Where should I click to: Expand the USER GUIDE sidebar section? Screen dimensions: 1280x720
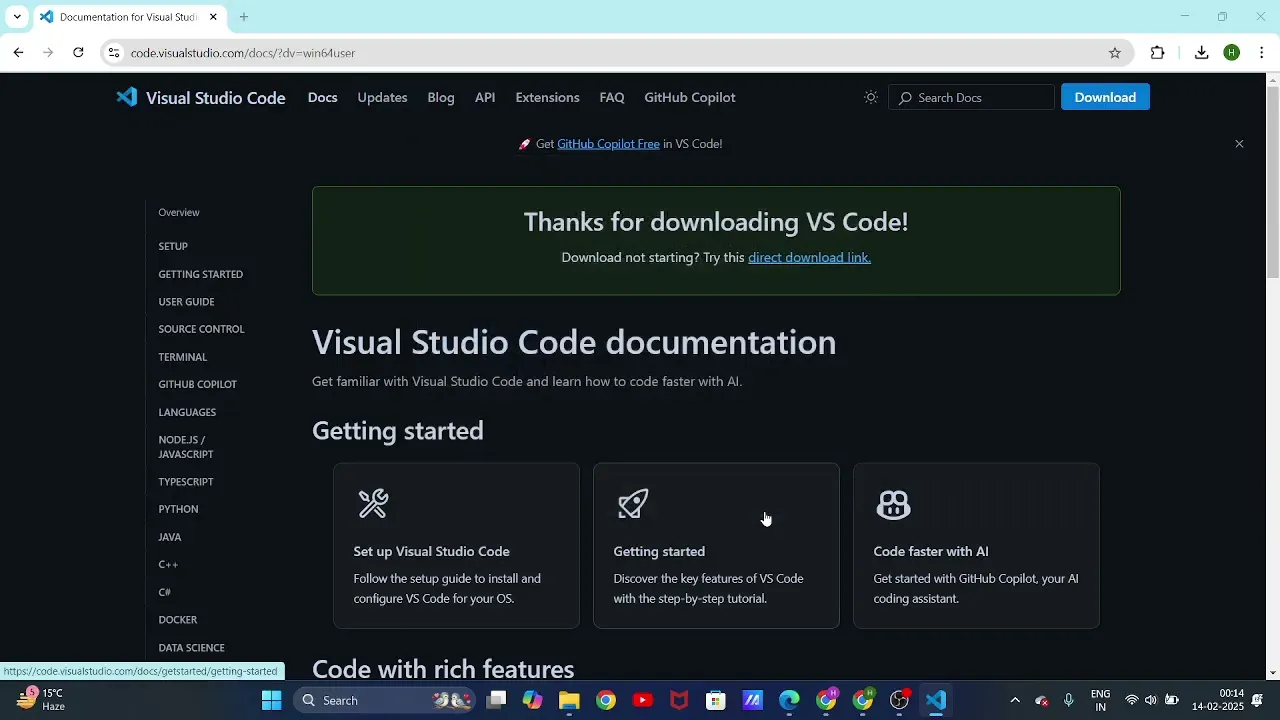click(x=186, y=302)
